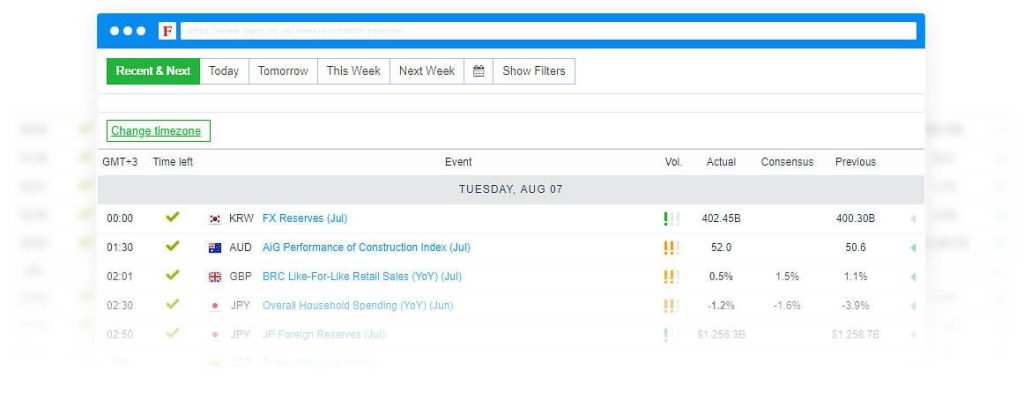This screenshot has width=1024, height=414.
Task: Click the Australia flag beside AUD
Action: point(215,248)
